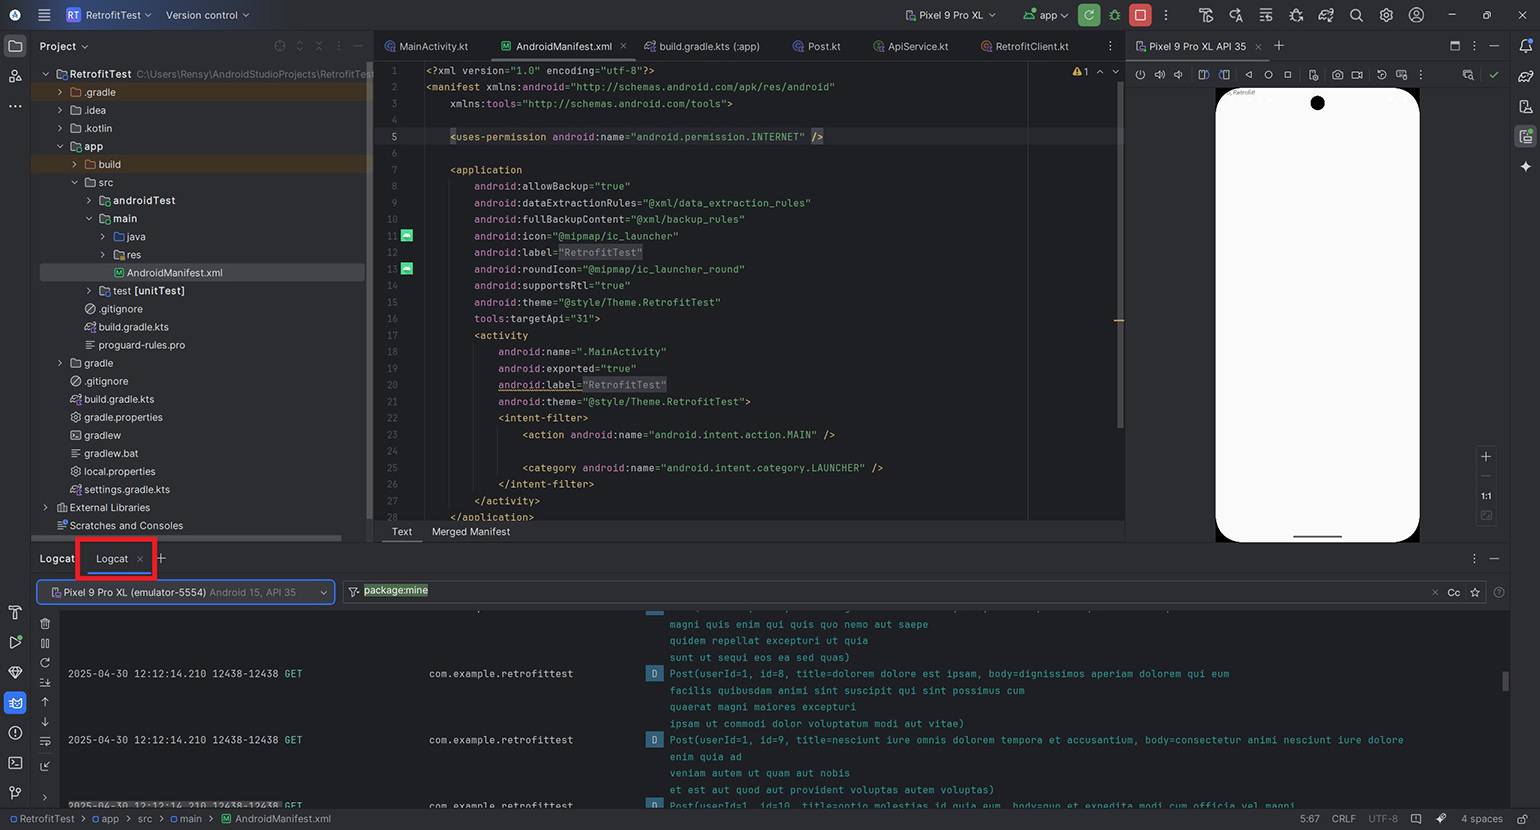Image resolution: width=1540 pixels, height=830 pixels.
Task: Open the main hamburger menu
Action: [x=44, y=15]
